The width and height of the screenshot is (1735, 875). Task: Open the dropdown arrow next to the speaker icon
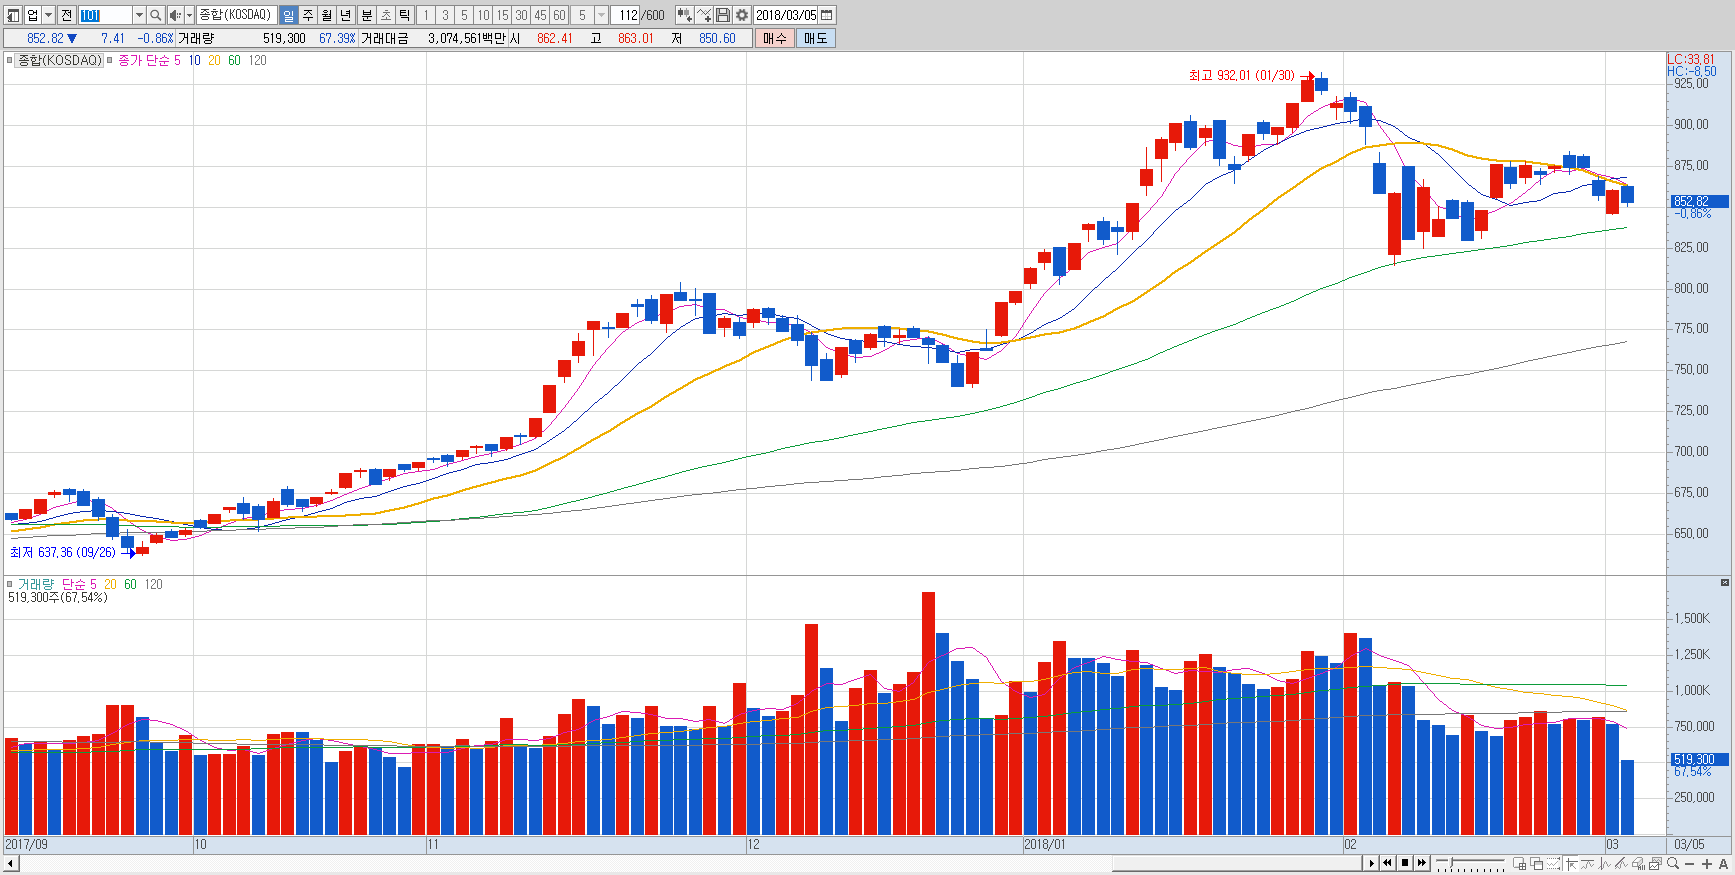tap(189, 15)
